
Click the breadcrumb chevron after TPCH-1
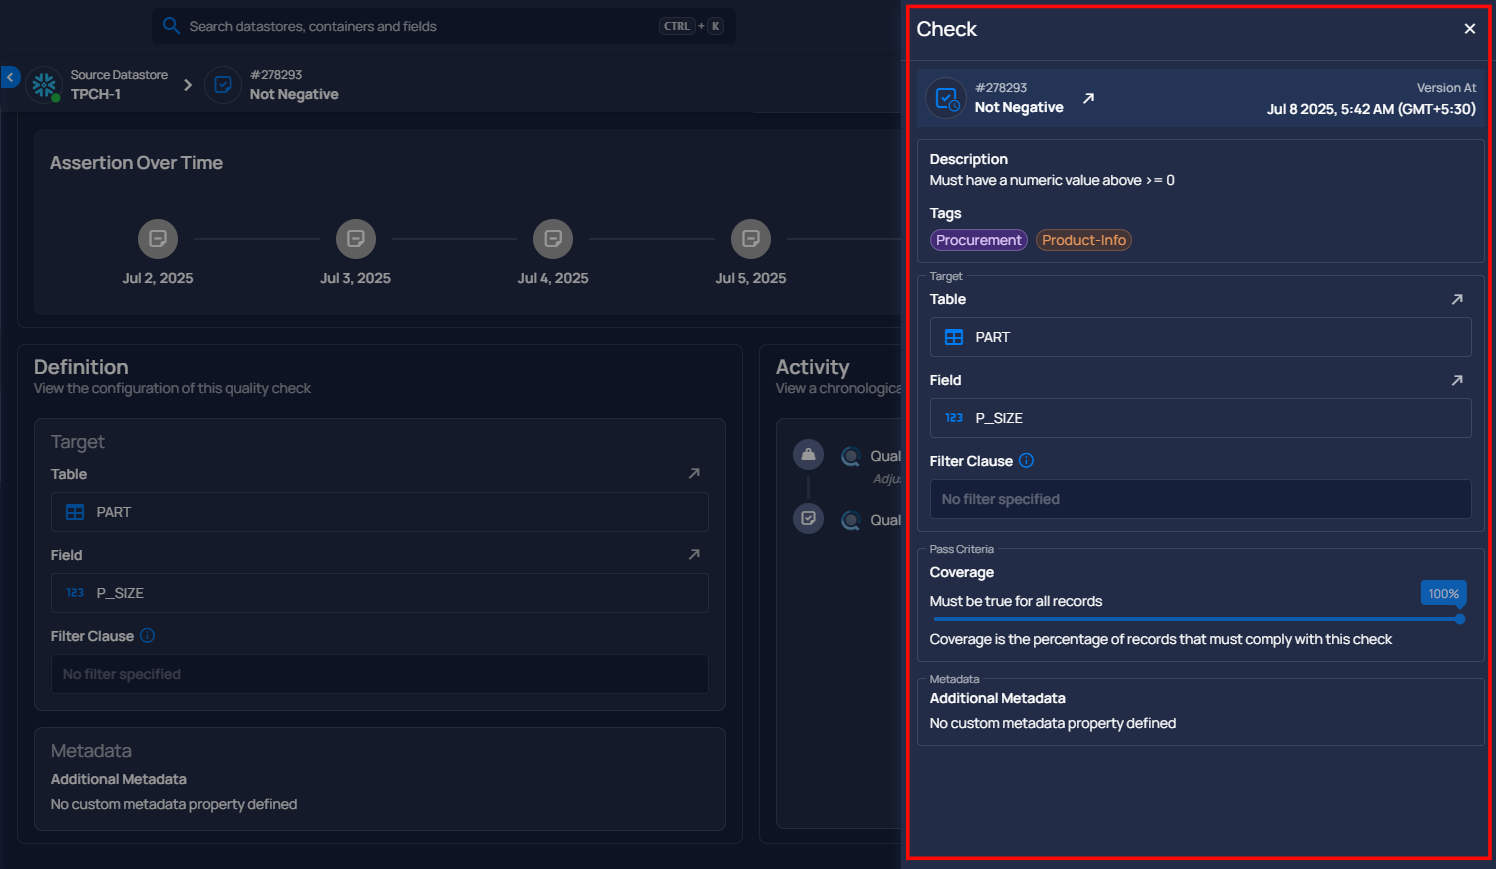pyautogui.click(x=187, y=85)
